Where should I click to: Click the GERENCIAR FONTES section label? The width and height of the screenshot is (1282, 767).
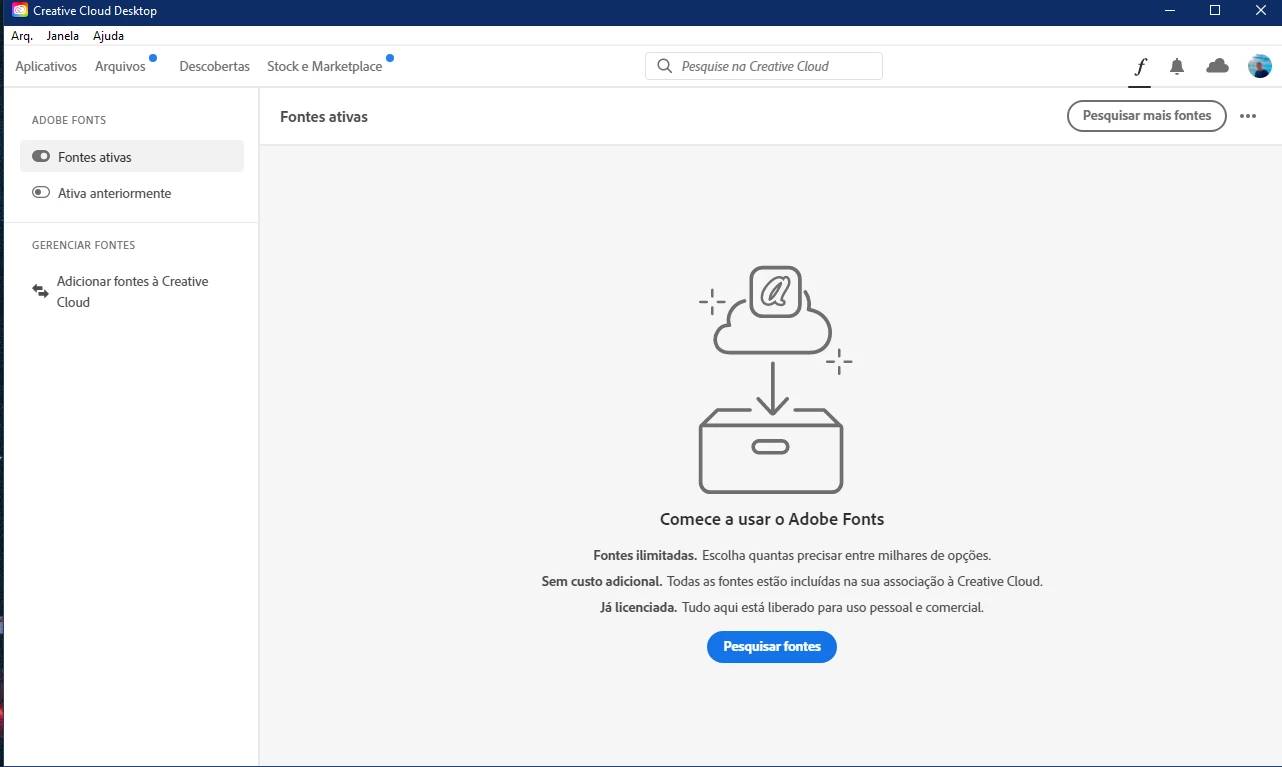[x=83, y=245]
